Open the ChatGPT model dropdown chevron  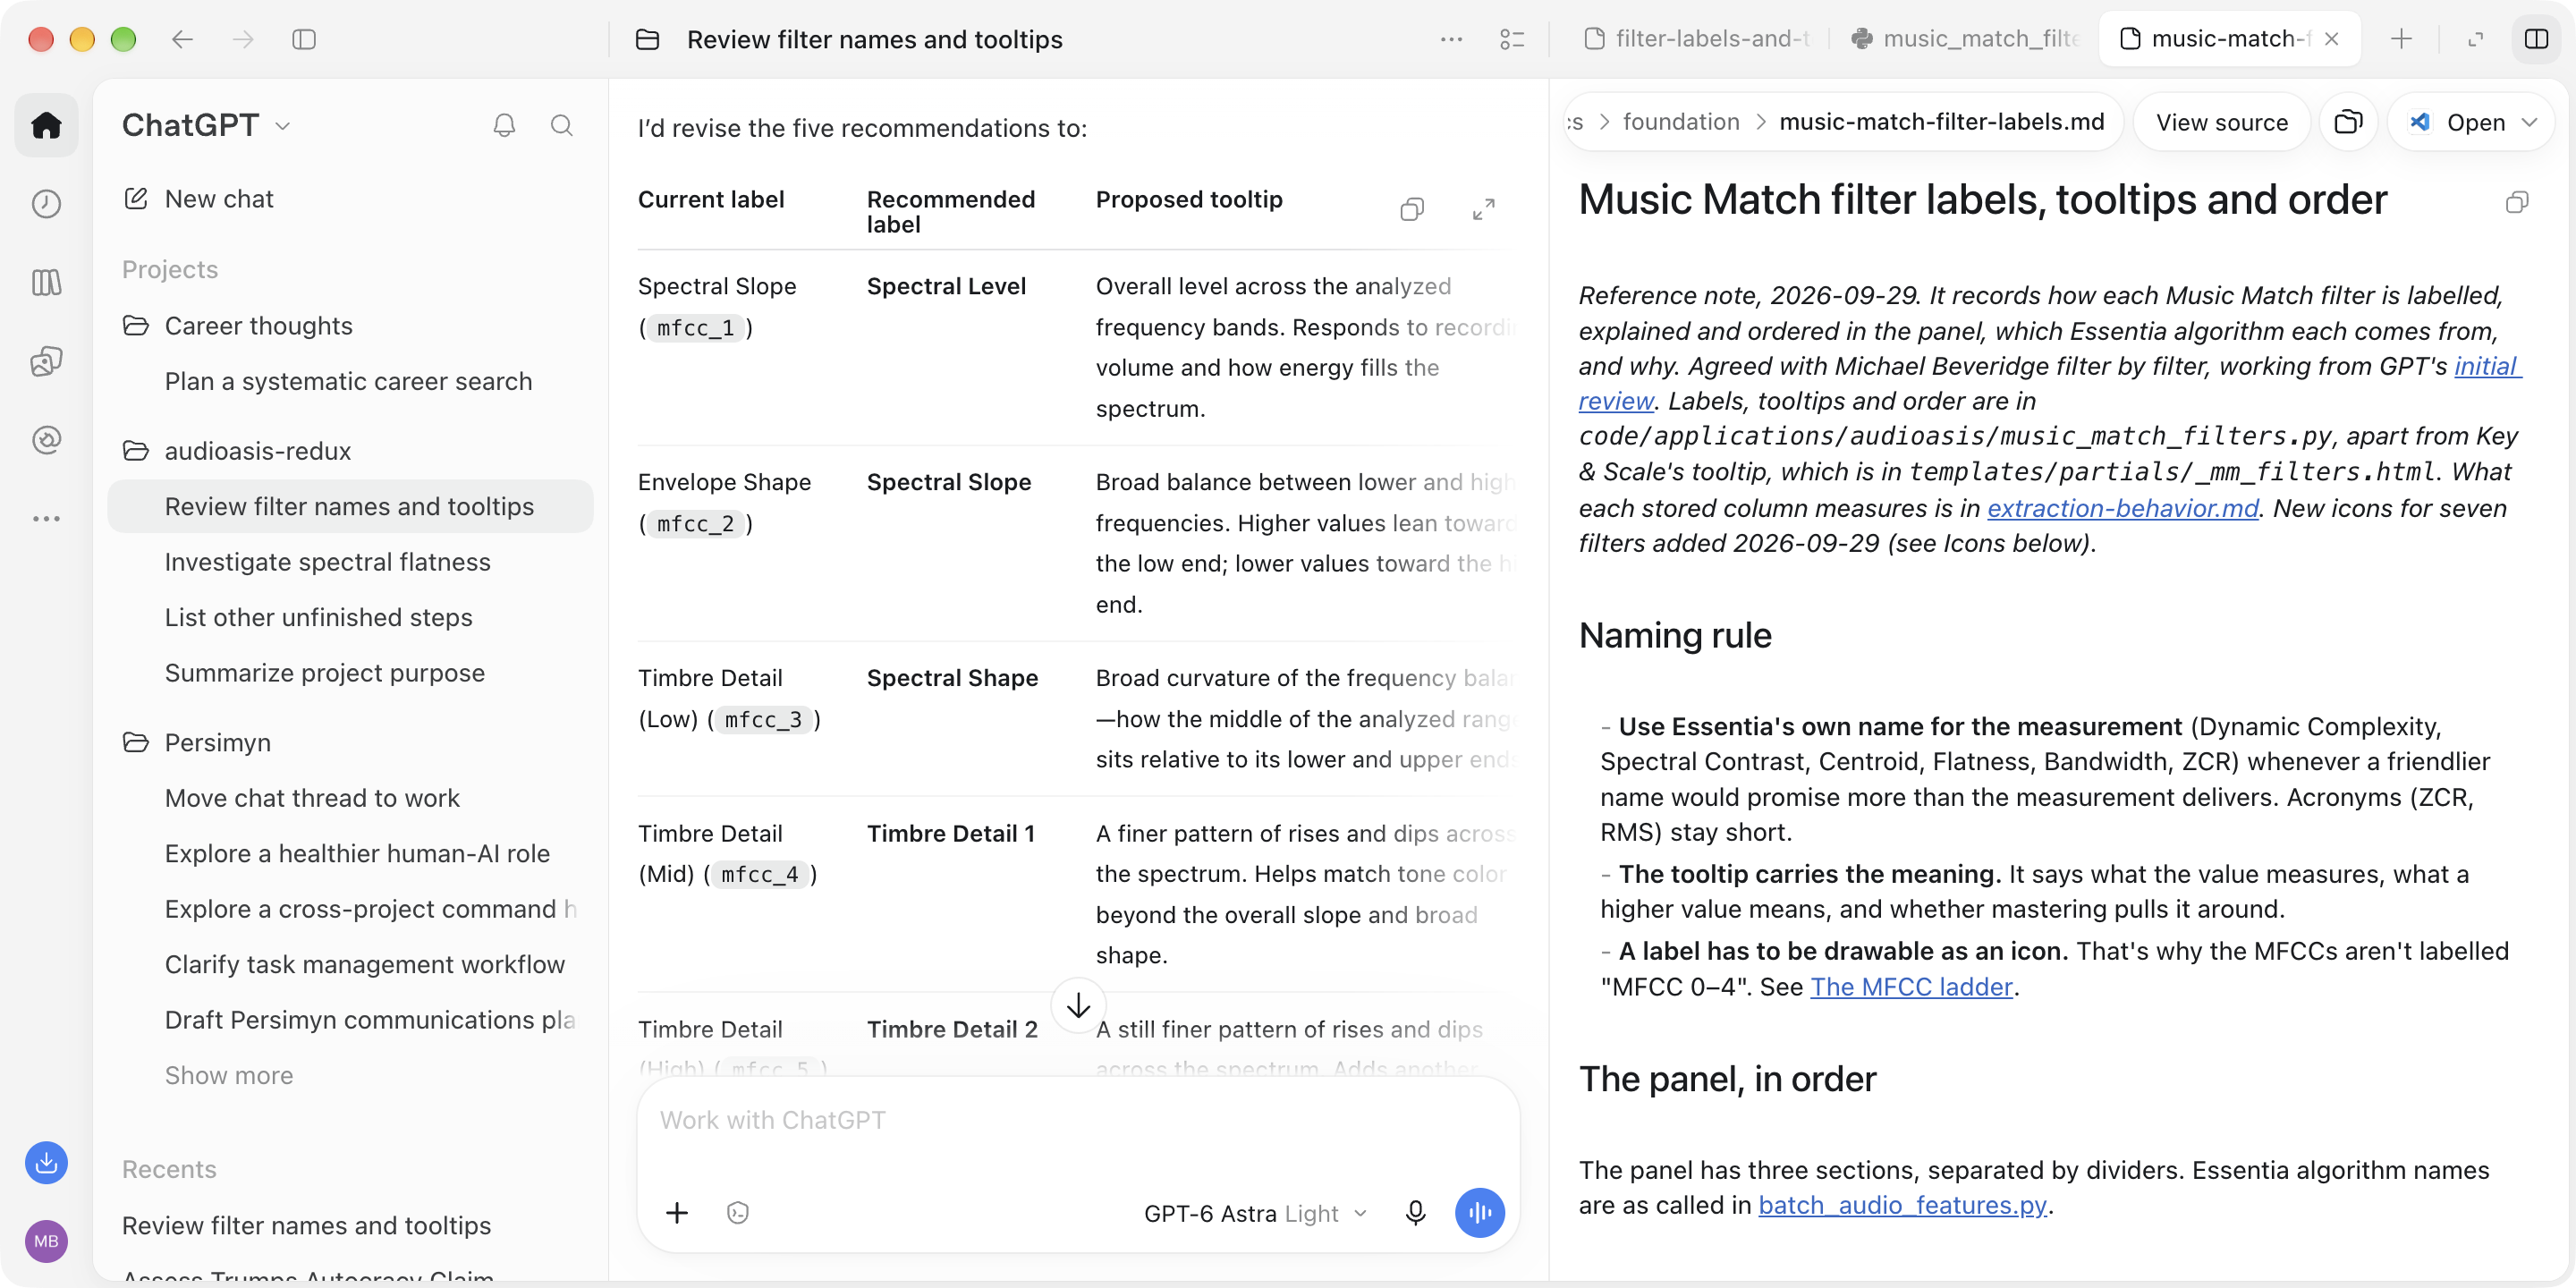tap(283, 126)
